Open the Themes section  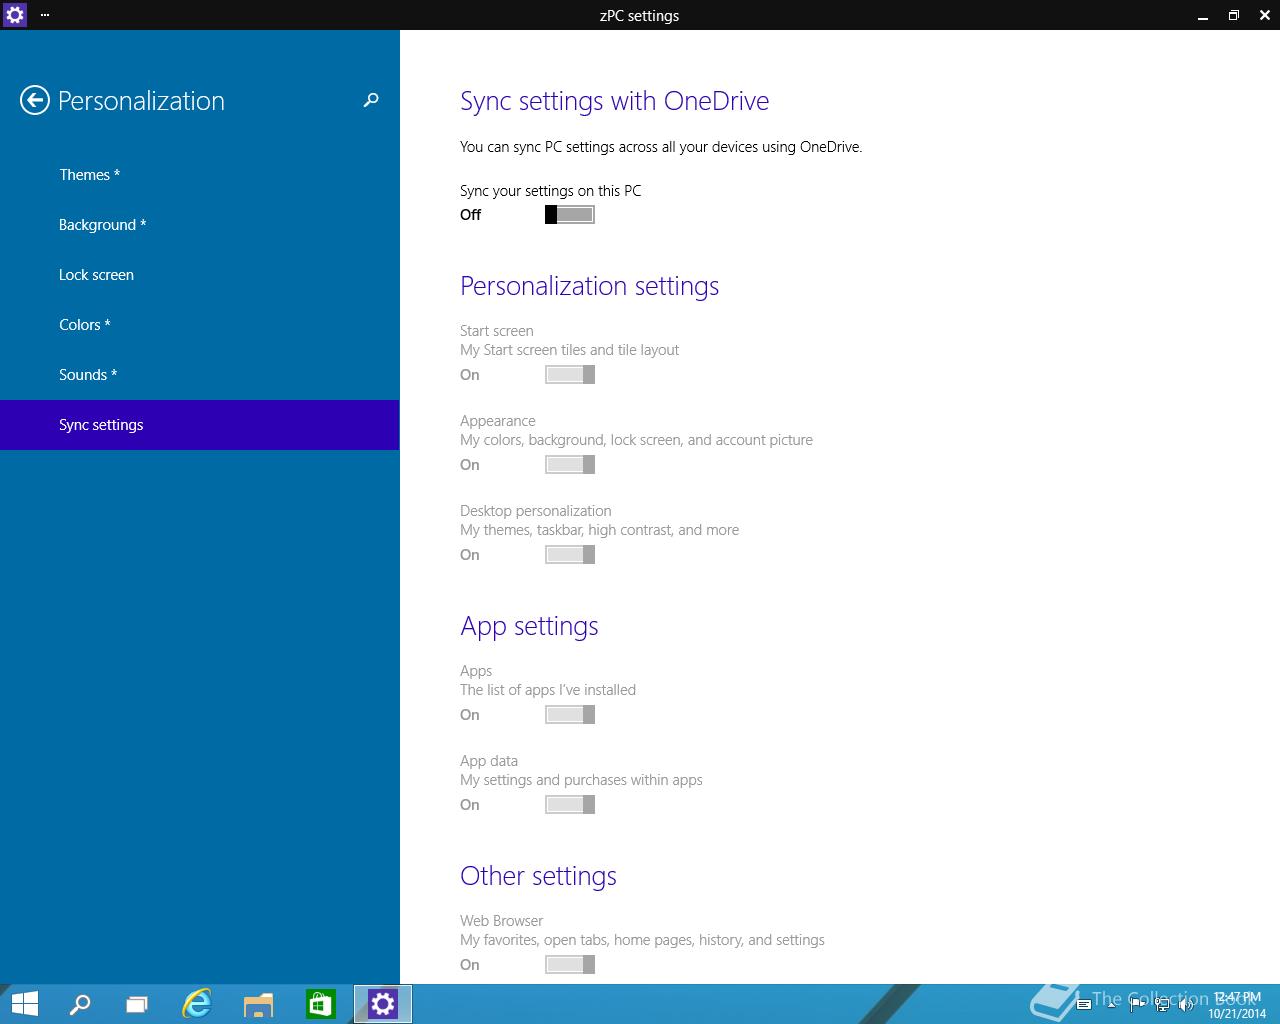click(x=200, y=175)
